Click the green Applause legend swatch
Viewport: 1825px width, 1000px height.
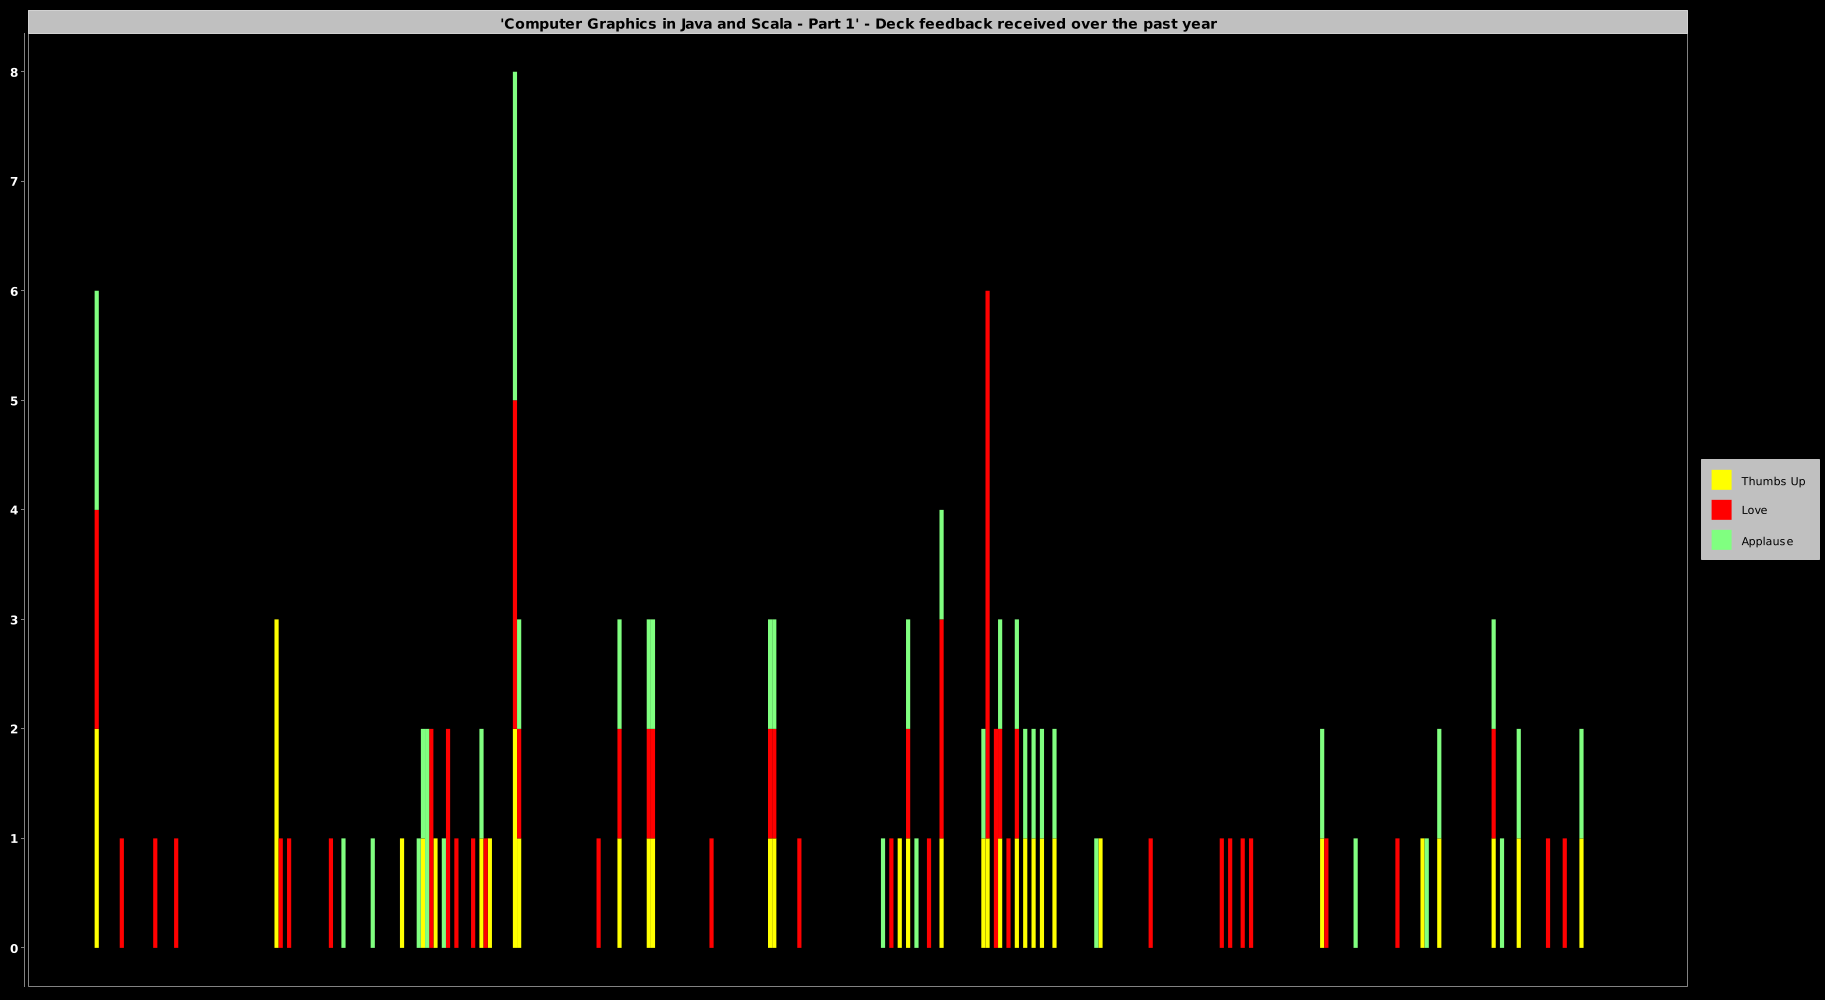click(x=1721, y=540)
